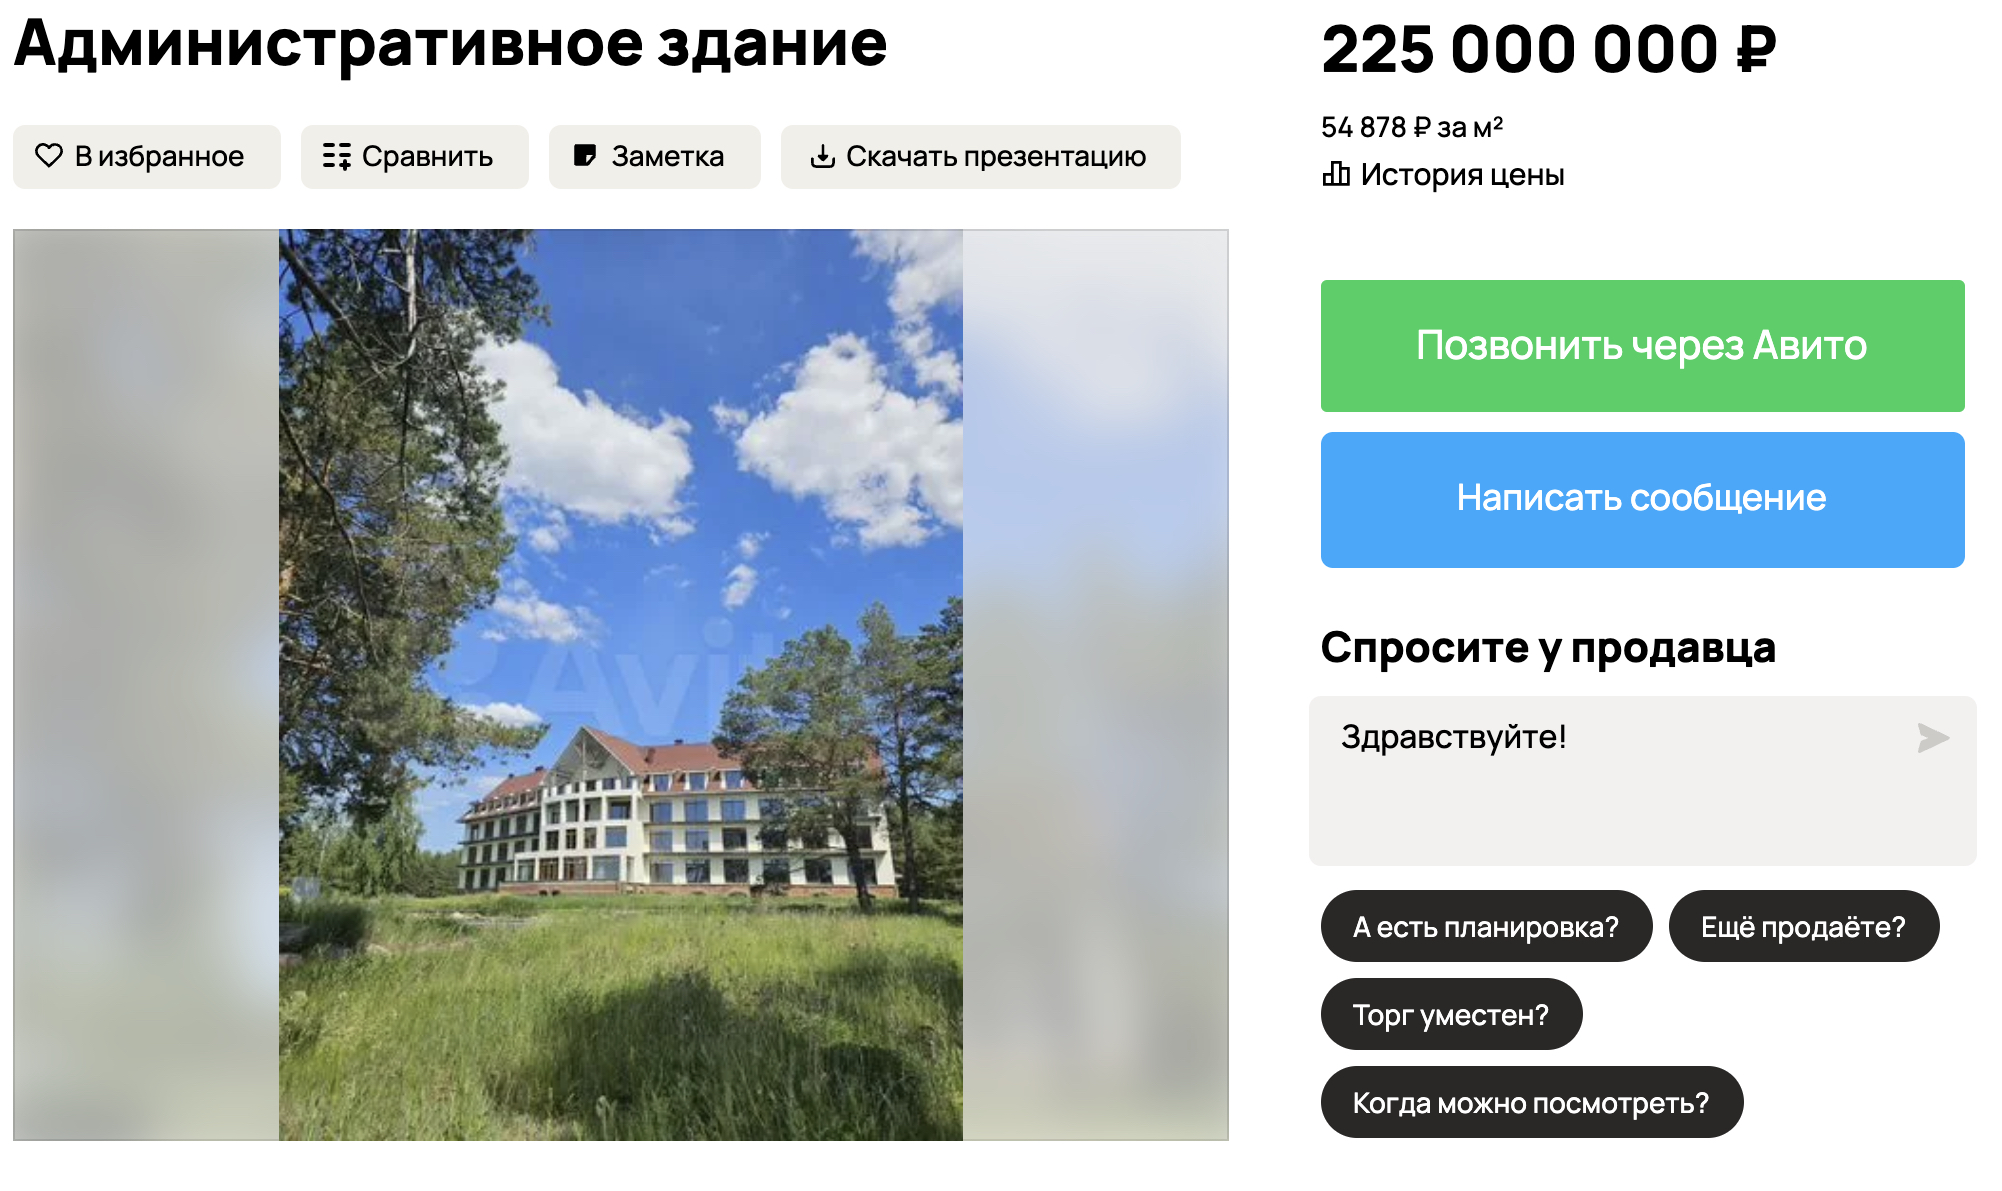Click blurred right side of photo gallery
This screenshot has height=1191, width=2002.
1095,685
